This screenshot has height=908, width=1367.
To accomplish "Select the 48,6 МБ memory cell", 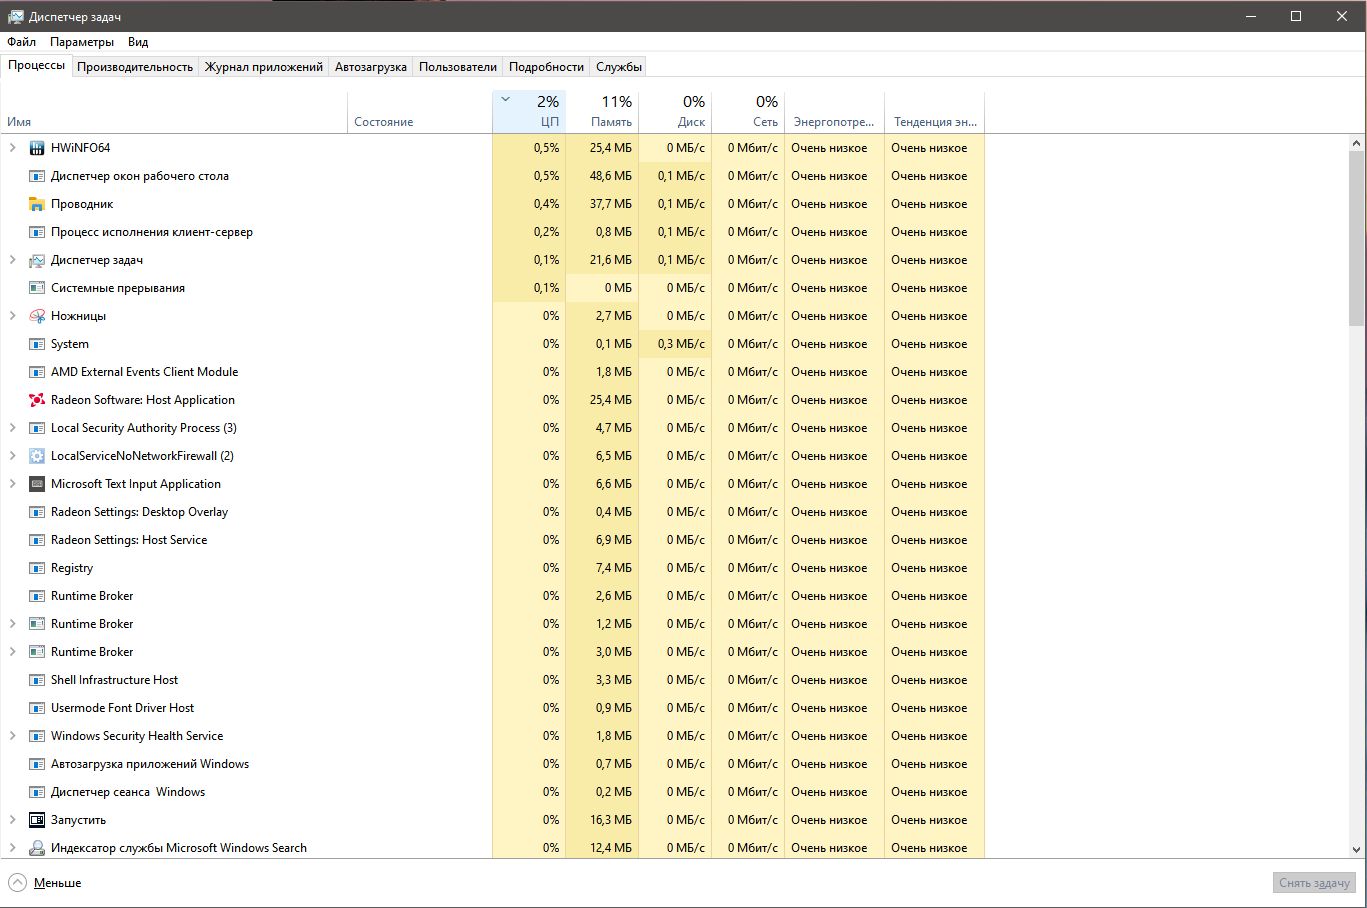I will [602, 176].
